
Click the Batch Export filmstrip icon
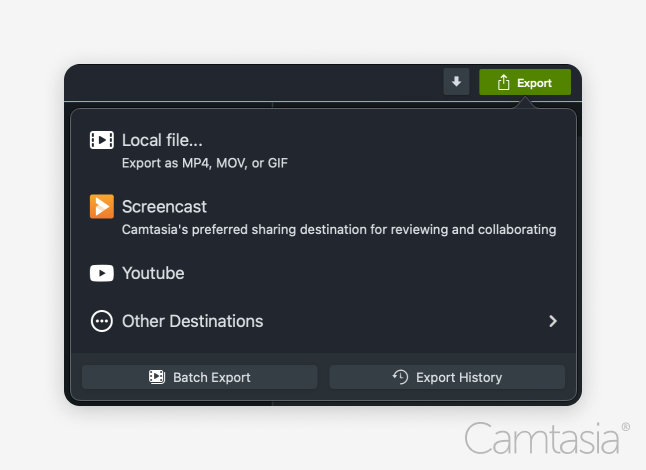point(157,377)
